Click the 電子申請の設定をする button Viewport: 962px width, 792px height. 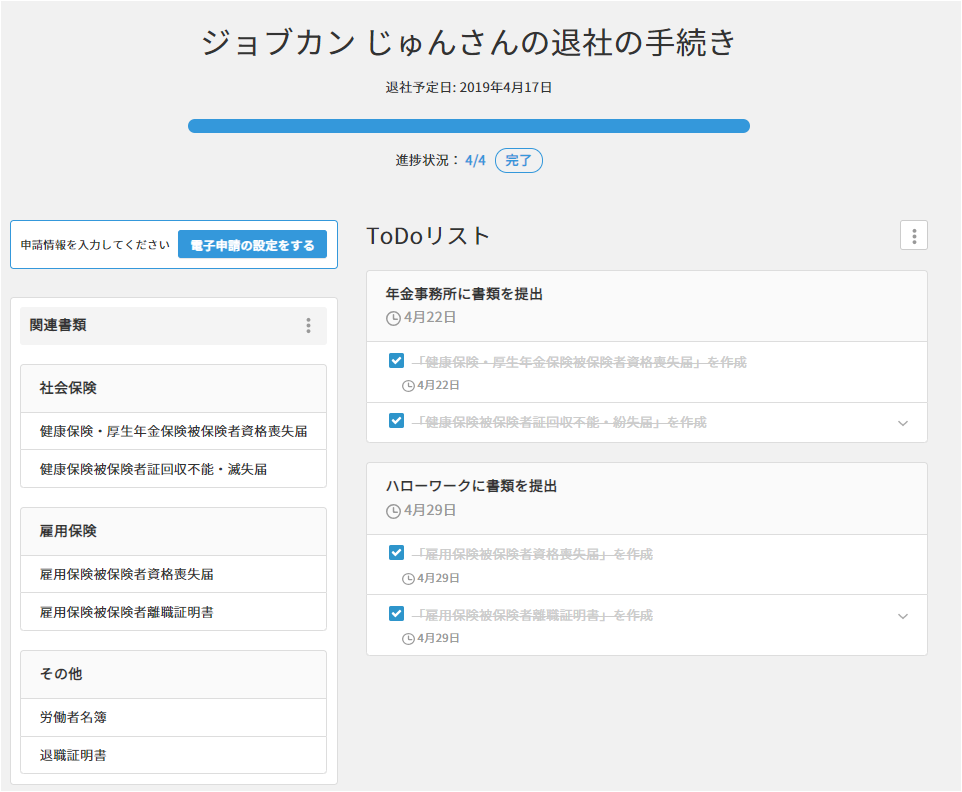(252, 245)
